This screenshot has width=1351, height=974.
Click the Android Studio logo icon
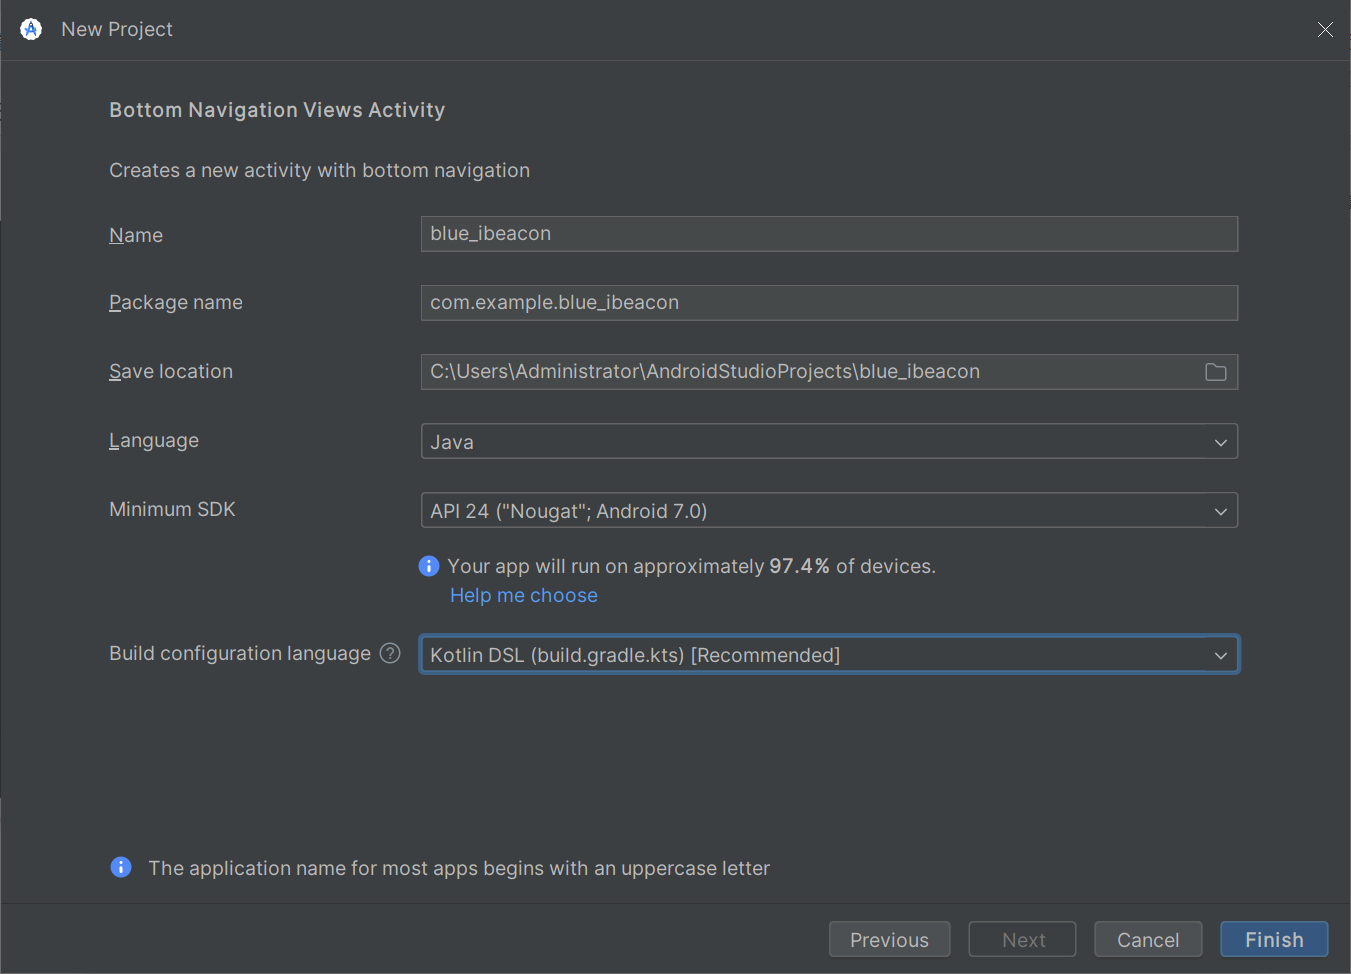[31, 29]
